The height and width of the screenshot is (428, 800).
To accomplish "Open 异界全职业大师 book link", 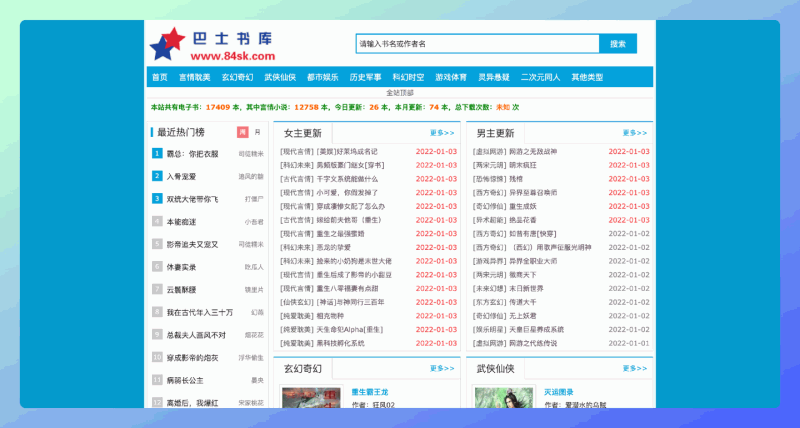I will [533, 261].
